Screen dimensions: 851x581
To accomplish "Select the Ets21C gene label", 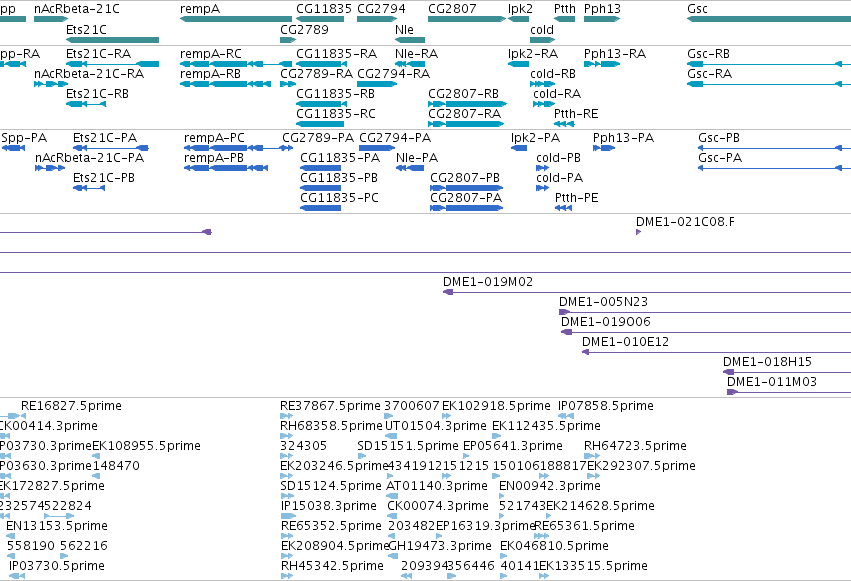I will pos(86,29).
